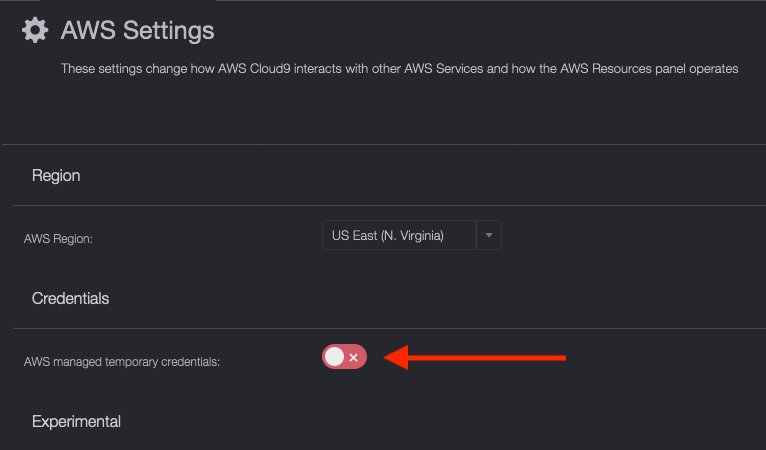Open the AWS Region dropdown arrow
The height and width of the screenshot is (450, 766).
489,236
